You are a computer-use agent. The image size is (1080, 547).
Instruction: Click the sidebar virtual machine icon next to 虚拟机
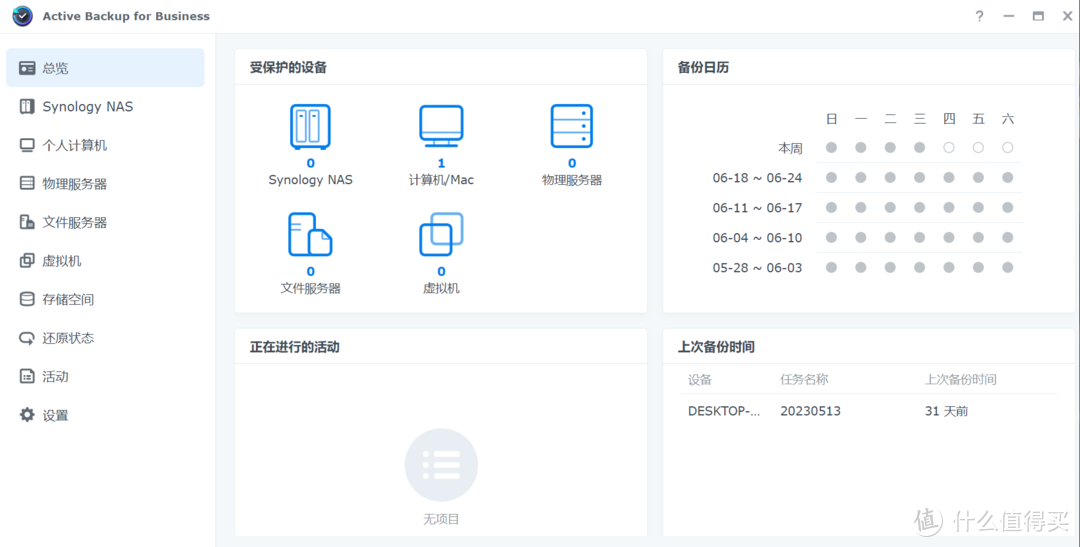[x=27, y=260]
